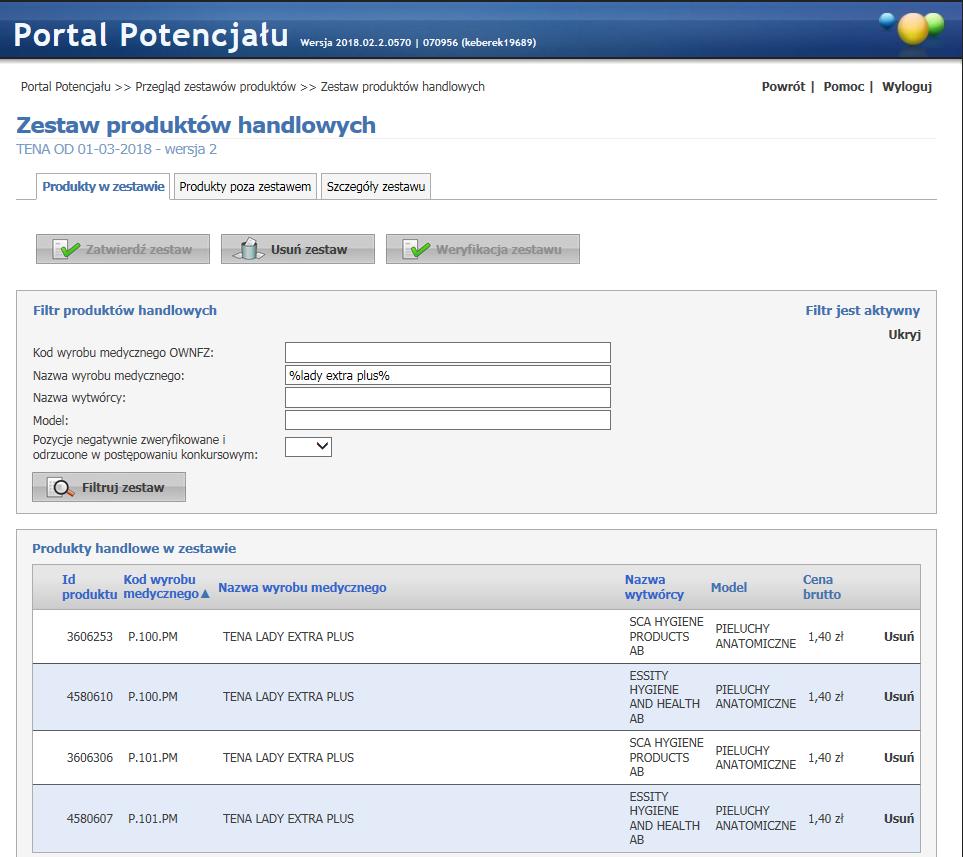Select product id 3606306 cell

(x=90, y=757)
